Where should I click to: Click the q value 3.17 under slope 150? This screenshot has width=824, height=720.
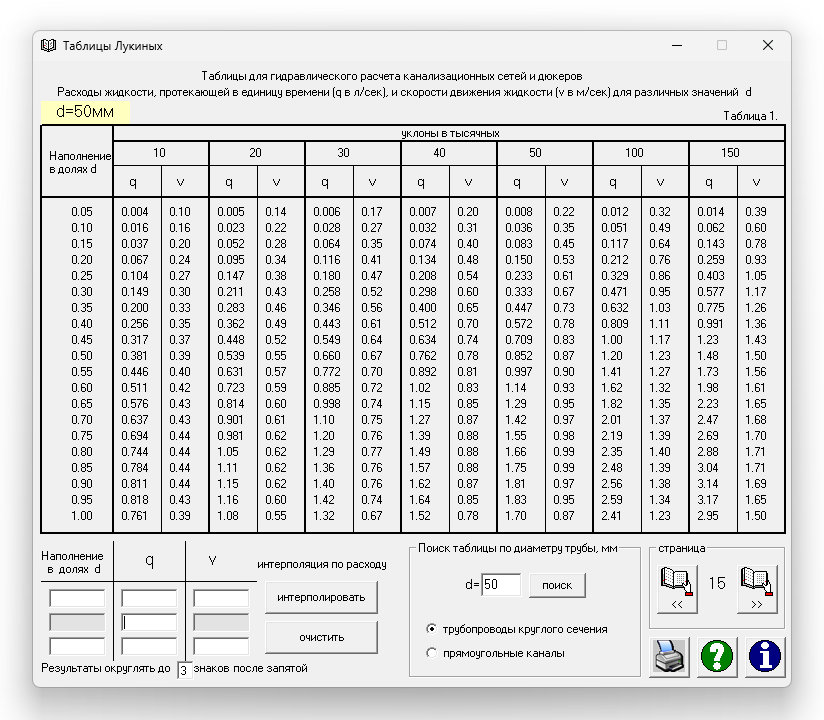pyautogui.click(x=708, y=500)
